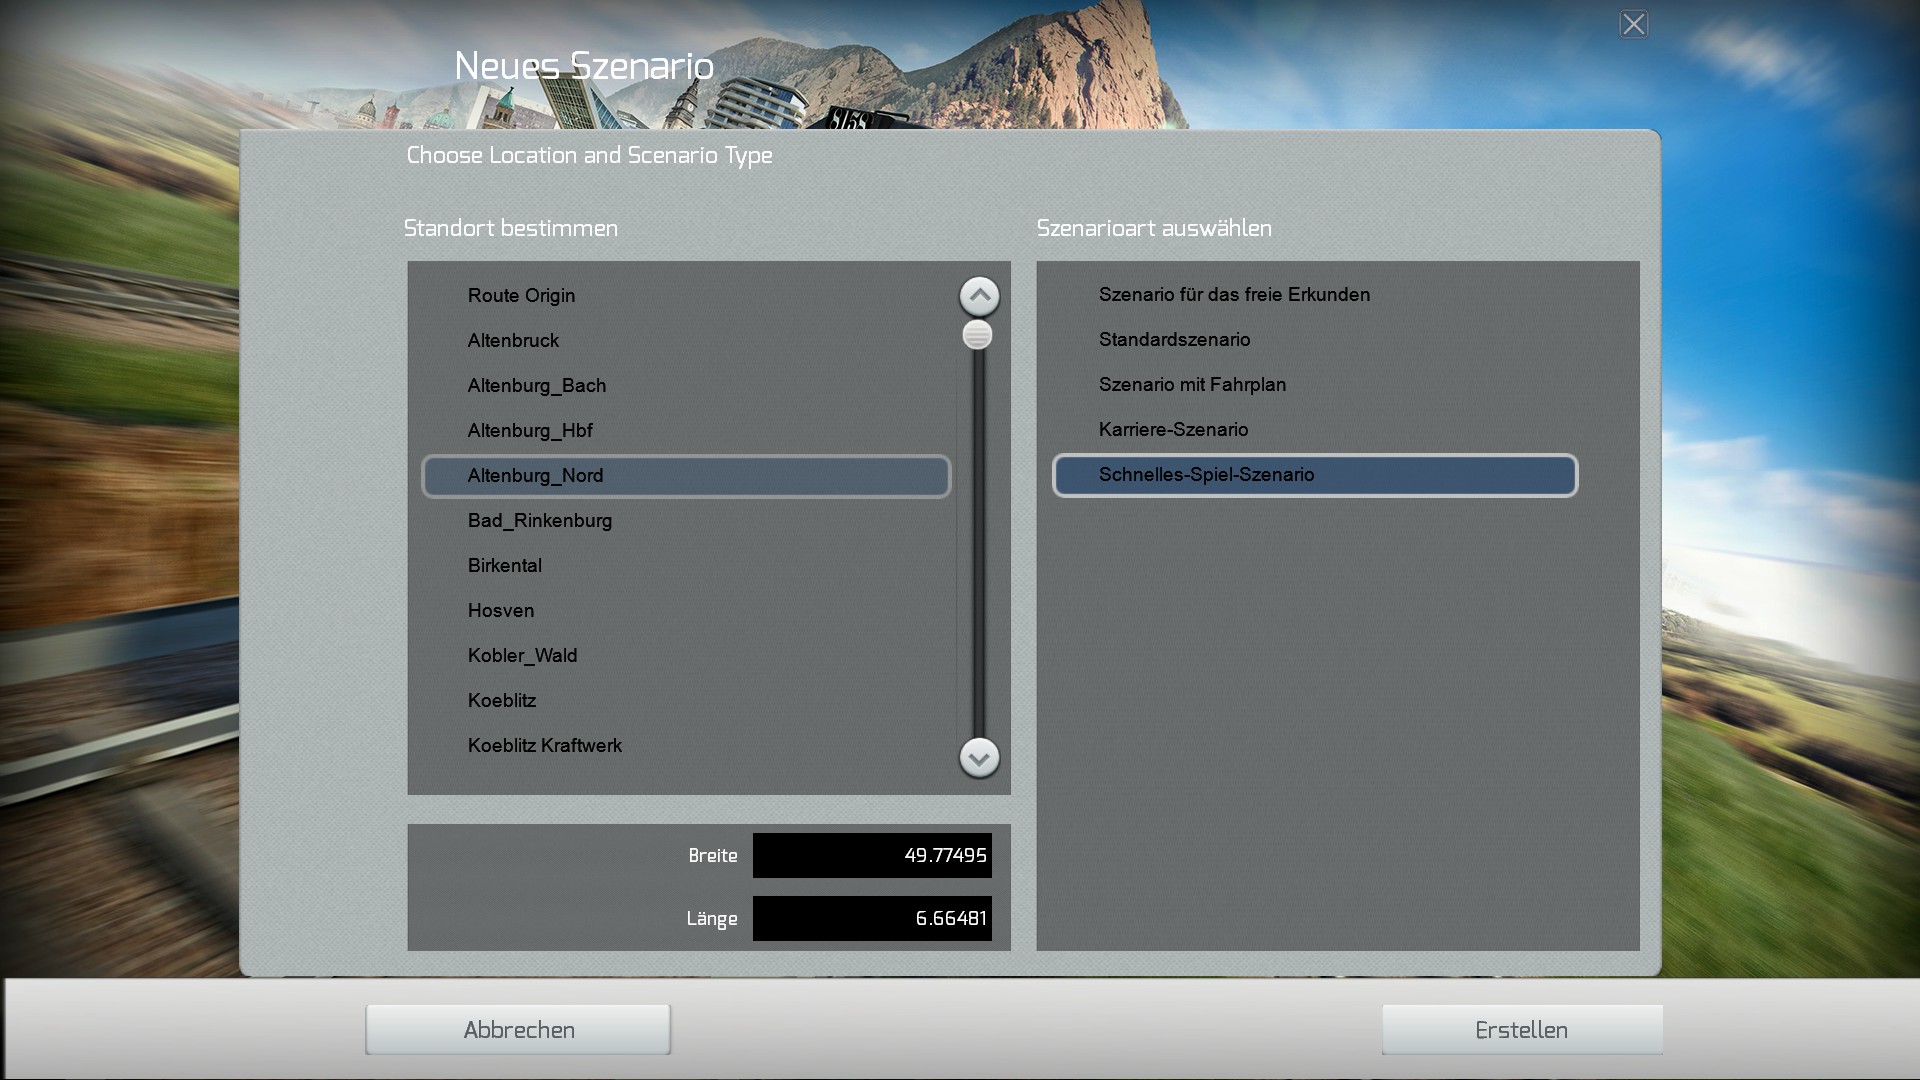The image size is (1920, 1080).
Task: Click the Breite latitude input field
Action: click(x=871, y=856)
